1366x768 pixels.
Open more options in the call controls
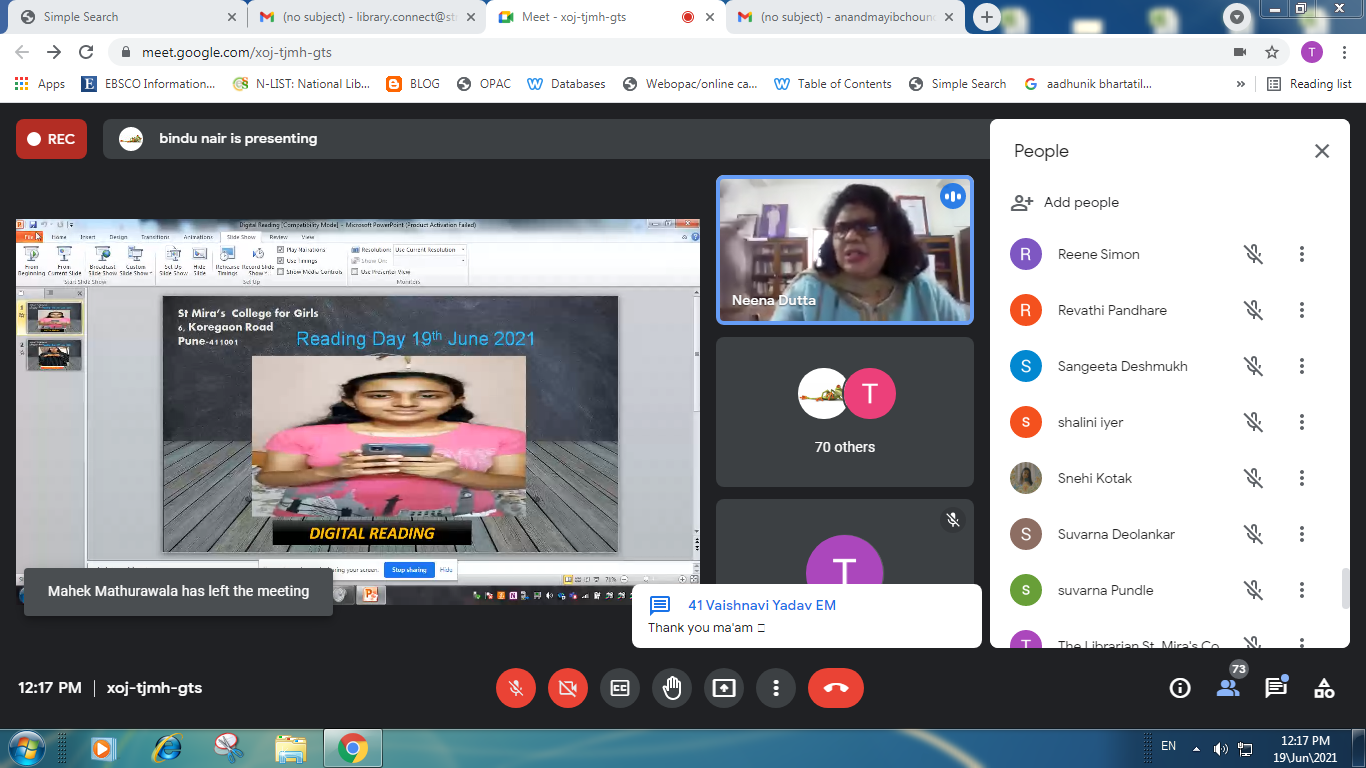[775, 688]
